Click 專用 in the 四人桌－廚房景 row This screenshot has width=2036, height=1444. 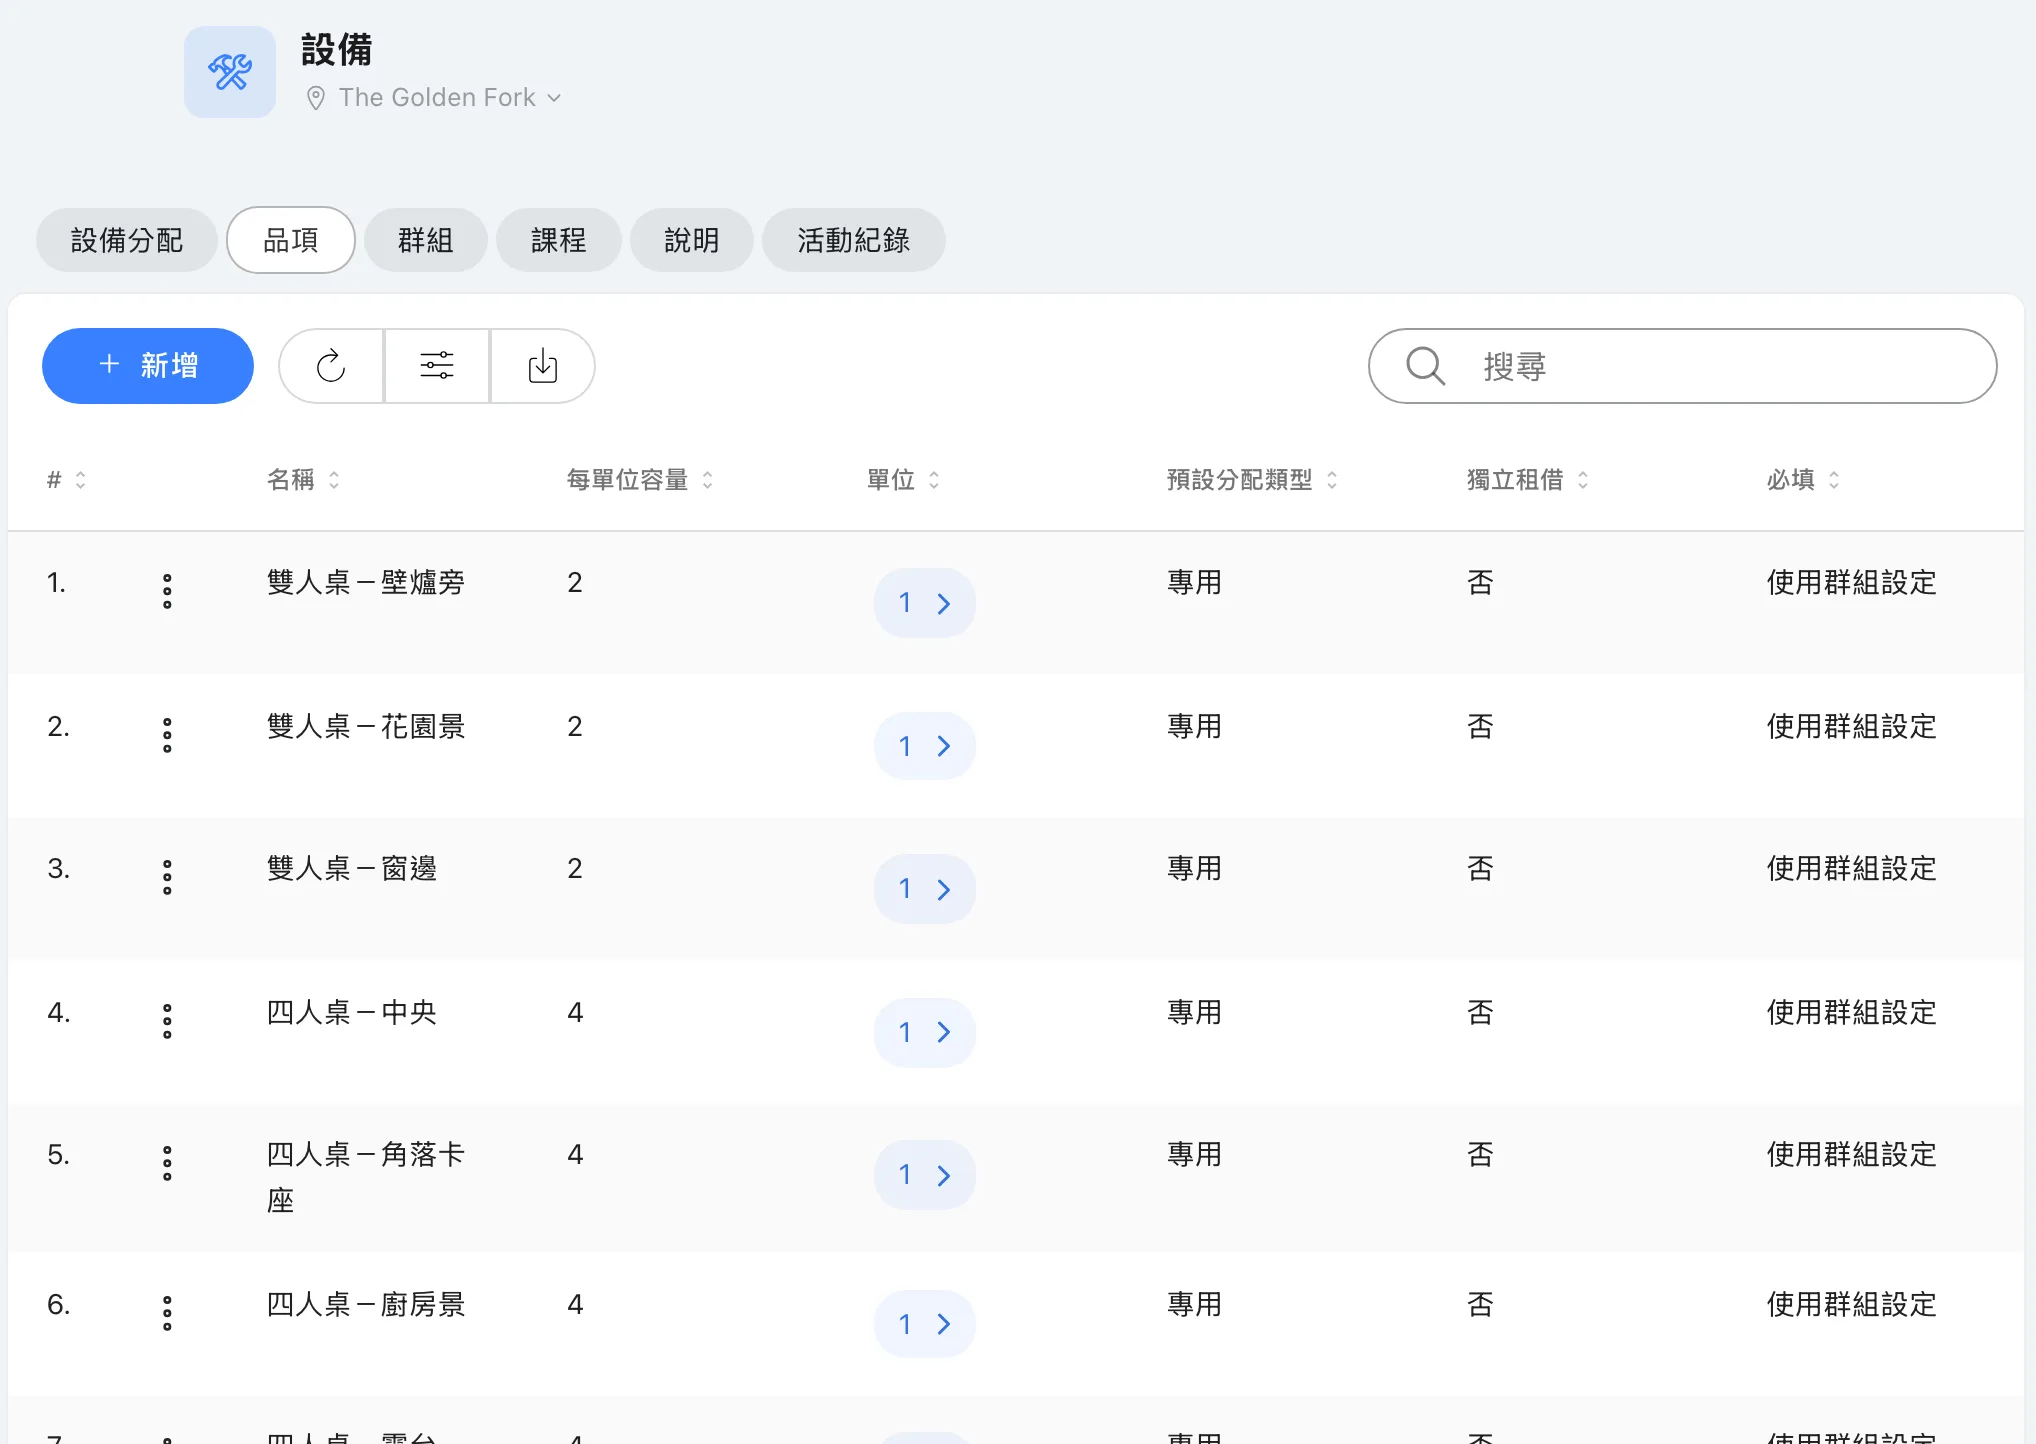pyautogui.click(x=1195, y=1305)
